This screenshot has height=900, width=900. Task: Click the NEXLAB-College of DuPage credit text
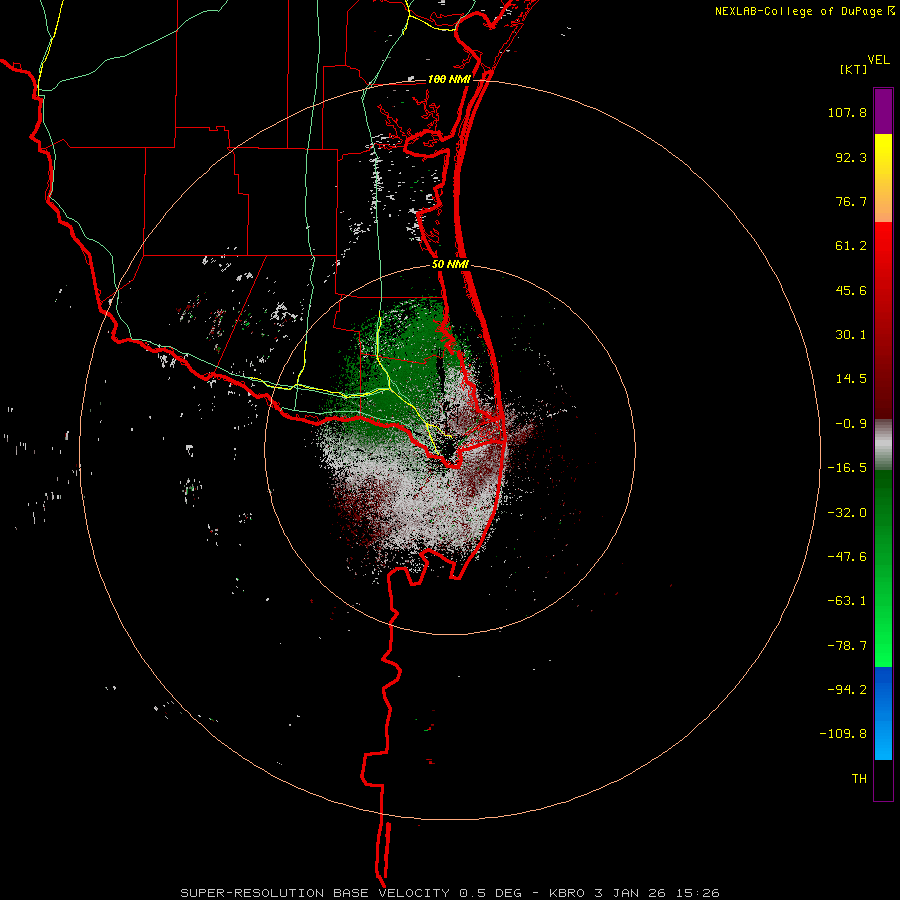(x=799, y=11)
